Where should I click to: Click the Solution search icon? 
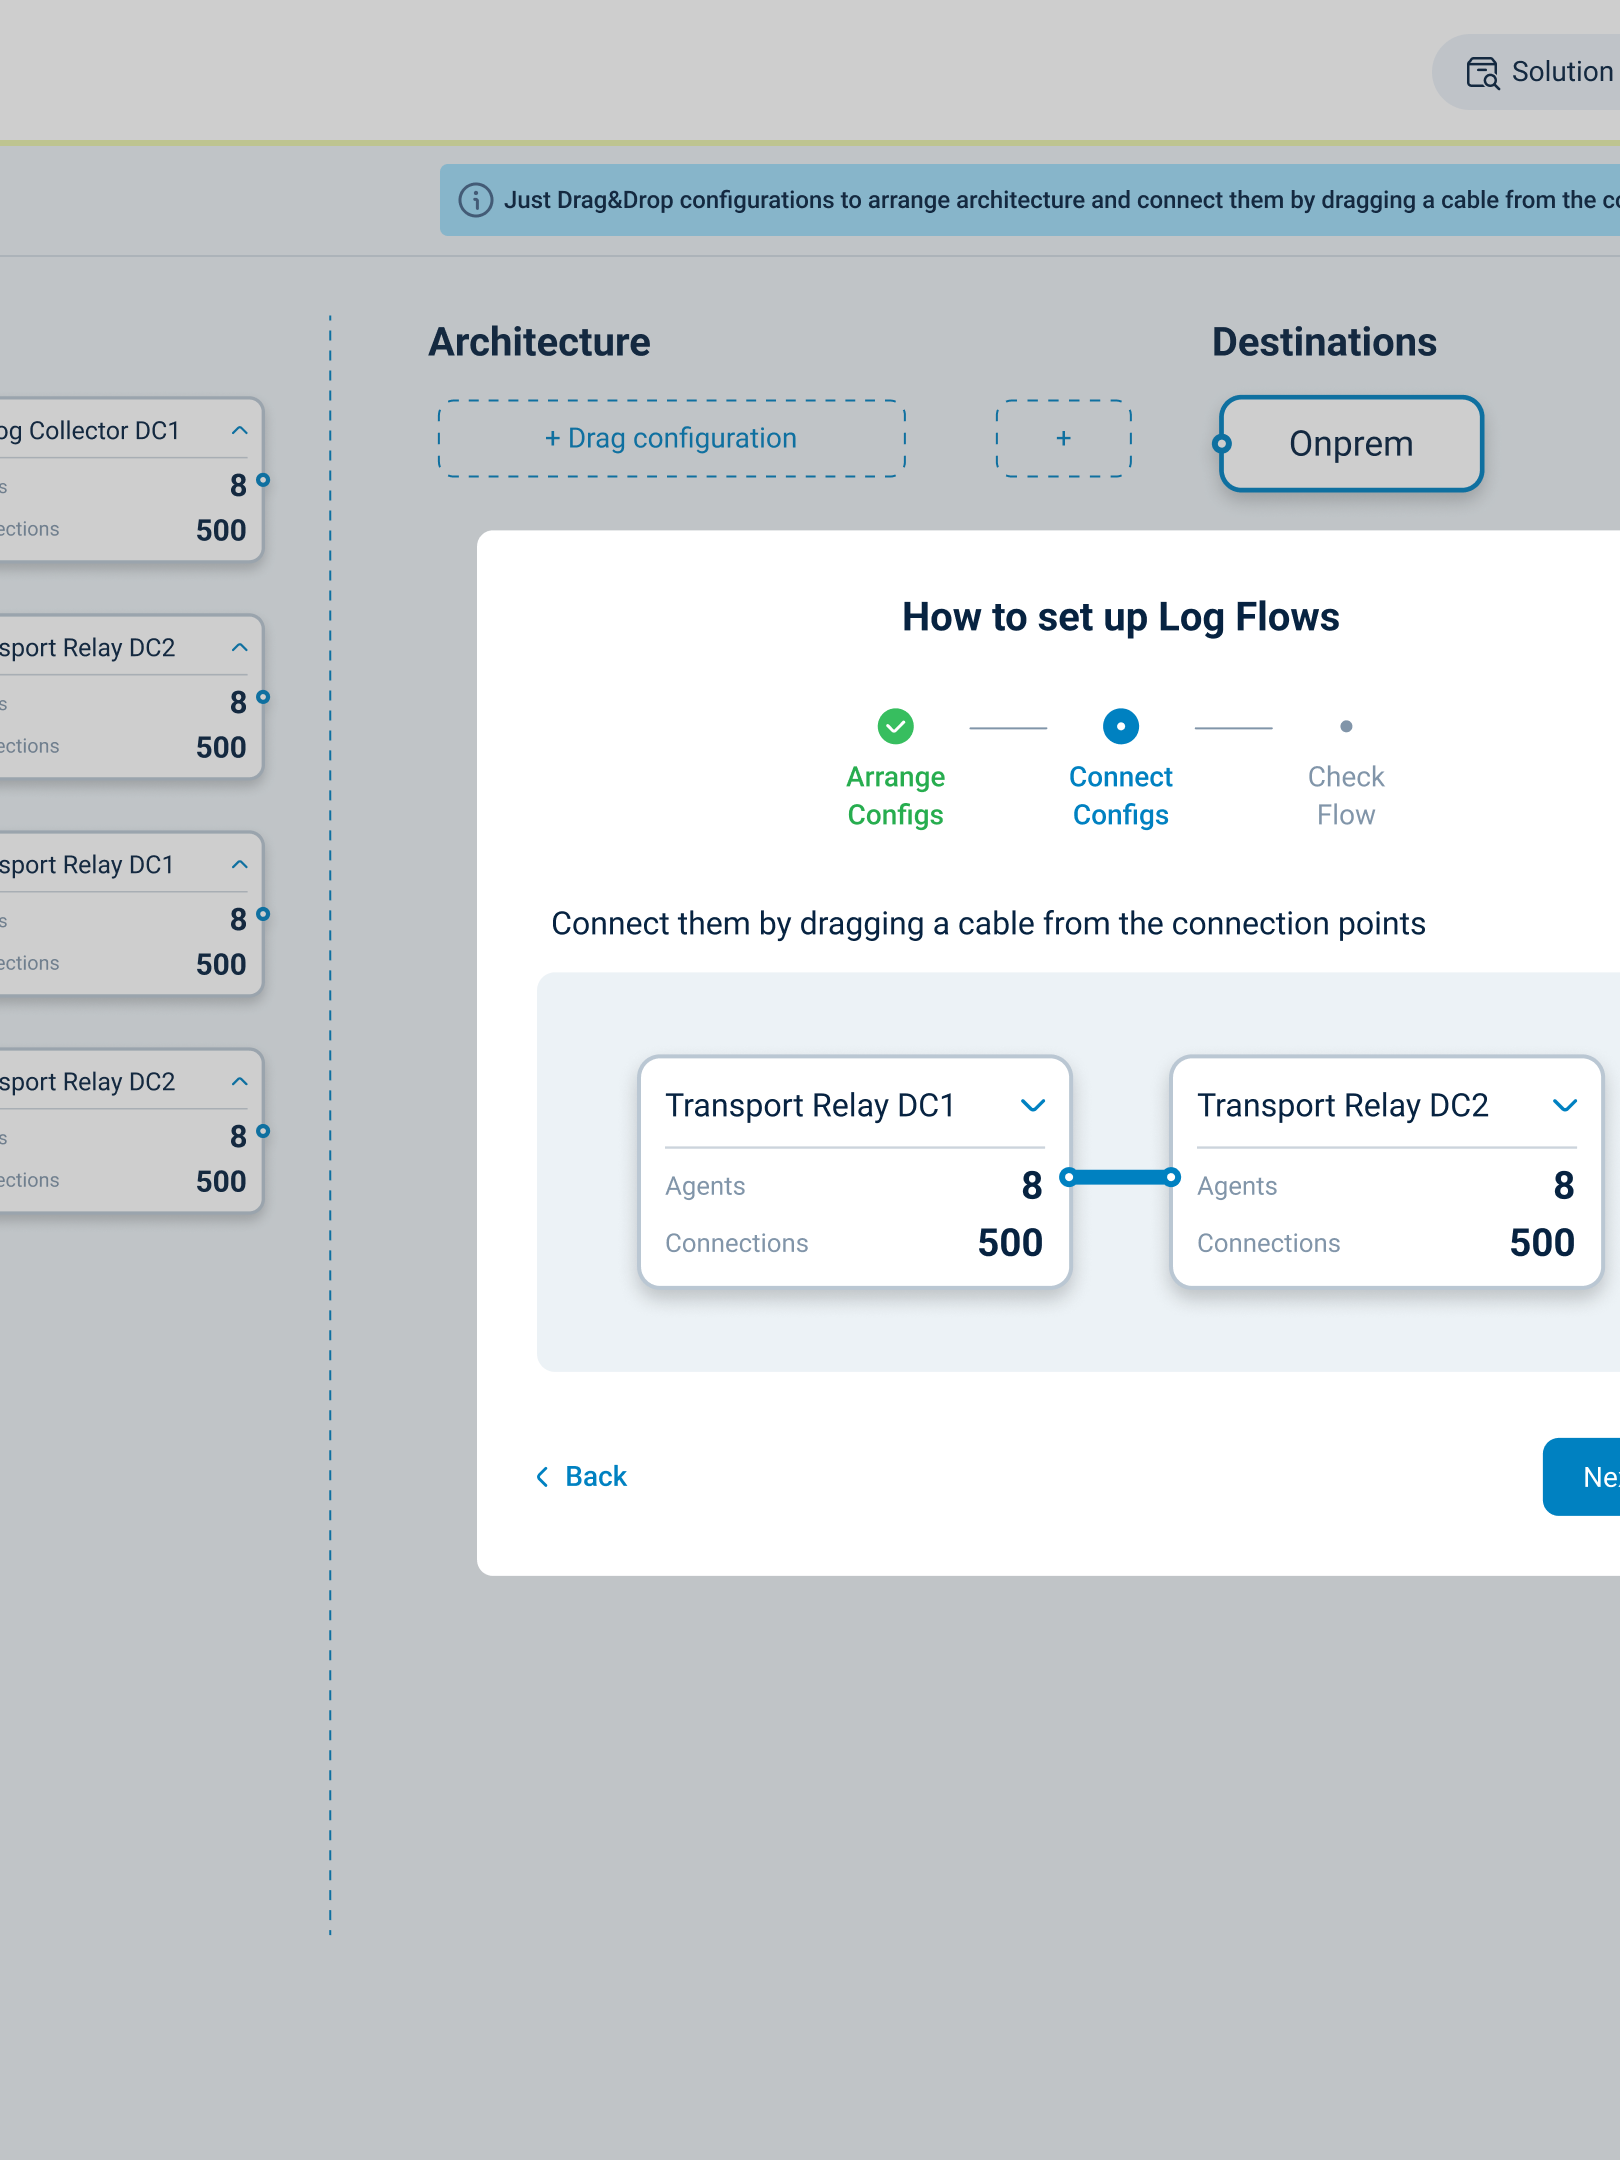point(1482,73)
